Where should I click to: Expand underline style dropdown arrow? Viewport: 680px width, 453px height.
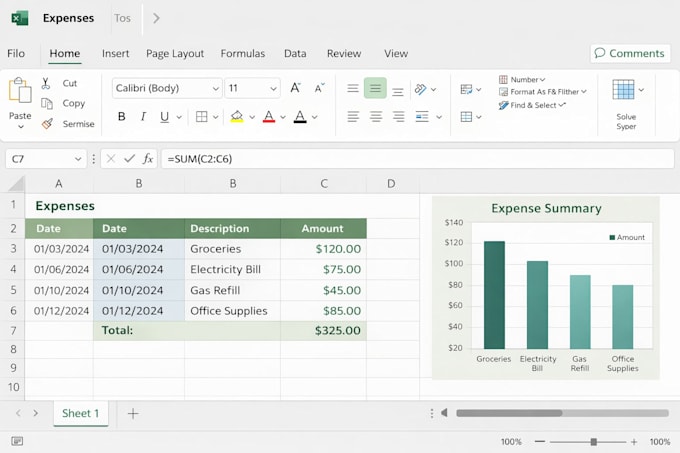[x=179, y=117]
